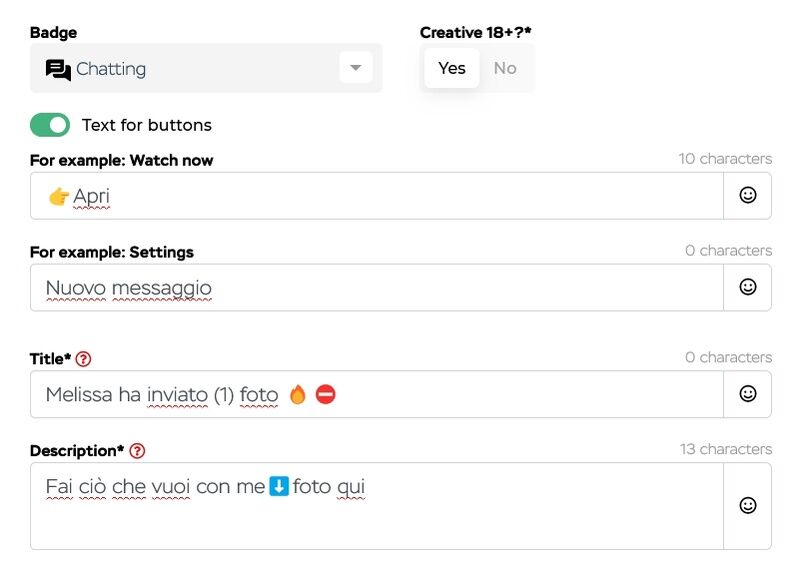Expand the Badge dropdown arrow

point(355,68)
